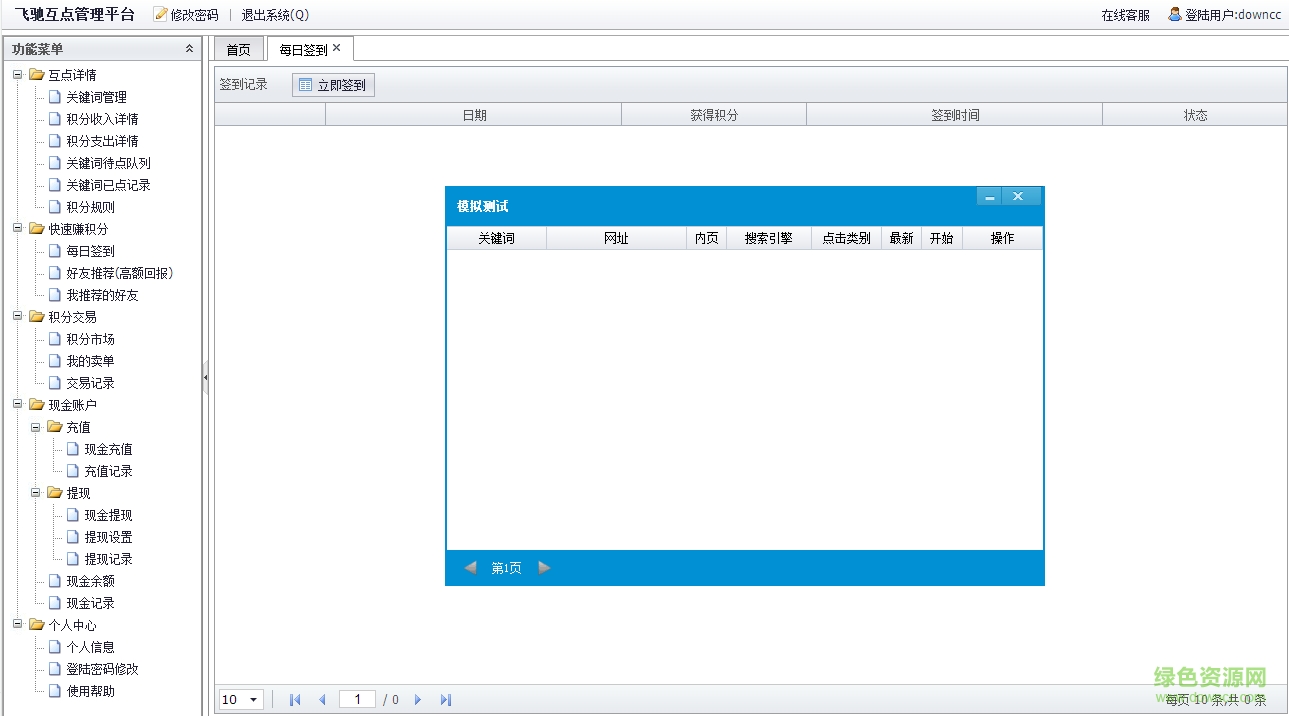Click sidebar splitter collapse handle
This screenshot has height=716, width=1289.
(x=205, y=377)
